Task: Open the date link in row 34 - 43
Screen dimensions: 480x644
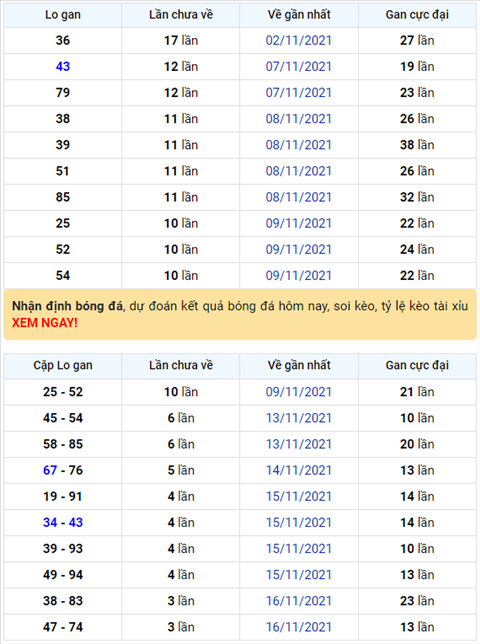Action: pyautogui.click(x=299, y=522)
